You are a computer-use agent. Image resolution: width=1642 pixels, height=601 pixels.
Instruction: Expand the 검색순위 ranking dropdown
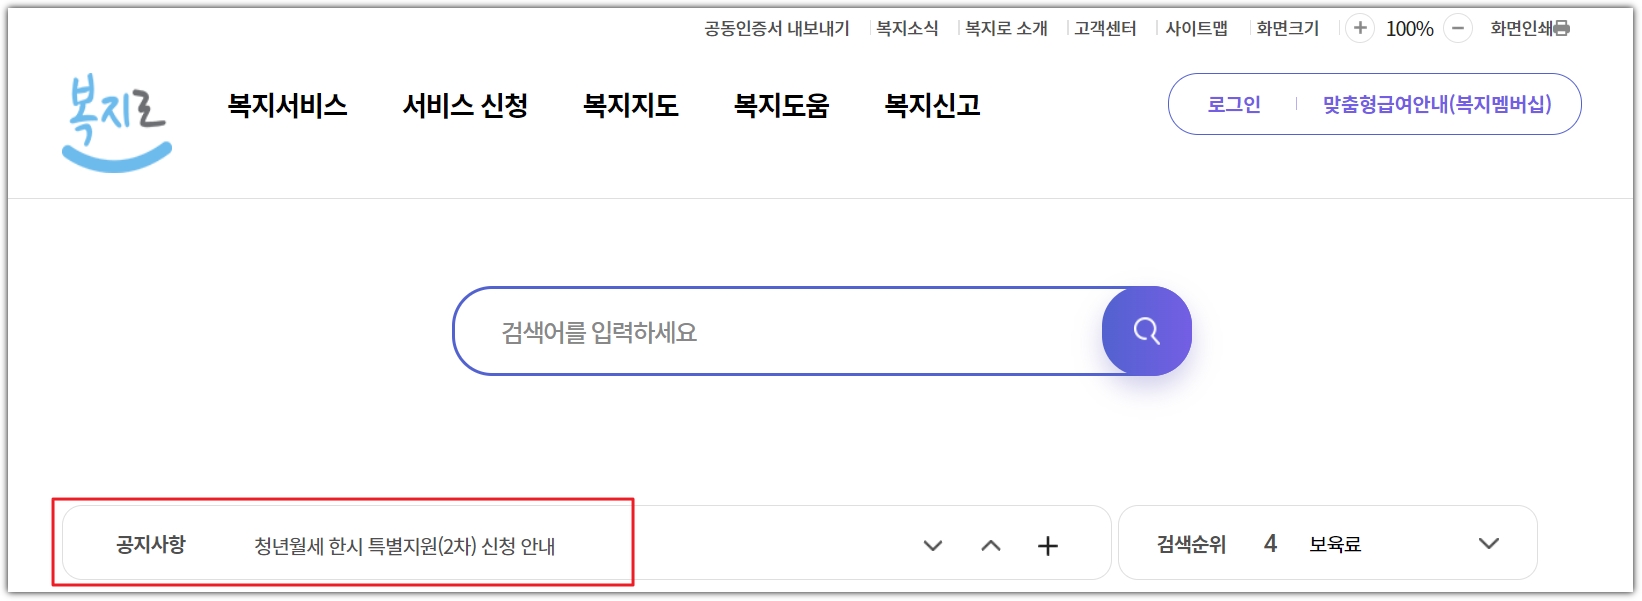(x=1489, y=543)
